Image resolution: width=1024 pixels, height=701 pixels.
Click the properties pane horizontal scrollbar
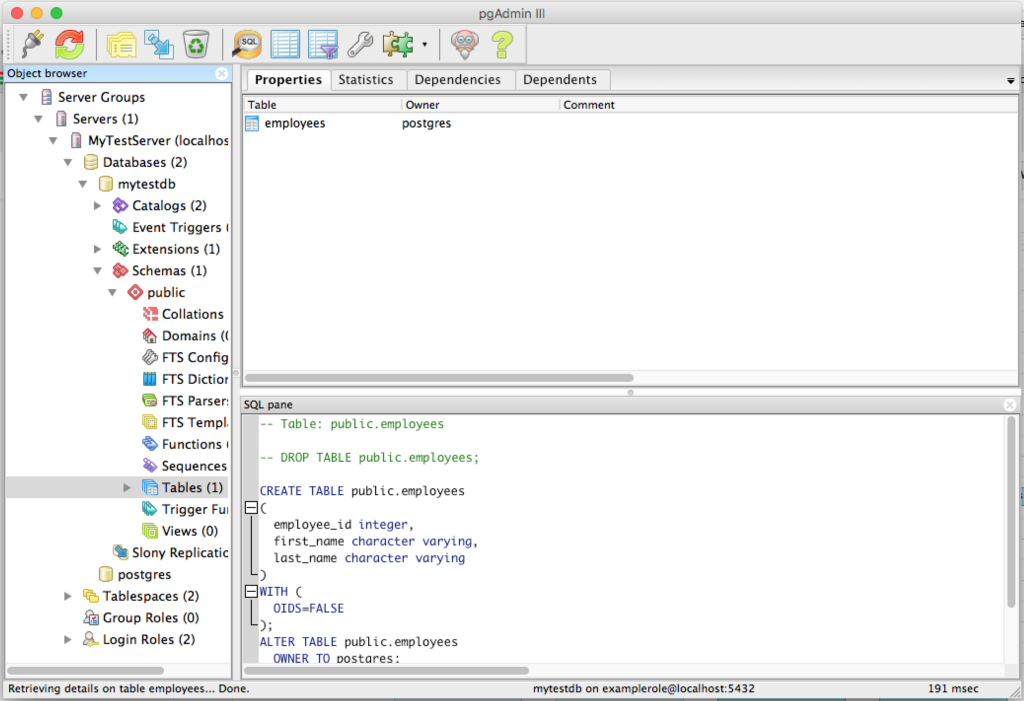pyautogui.click(x=439, y=378)
